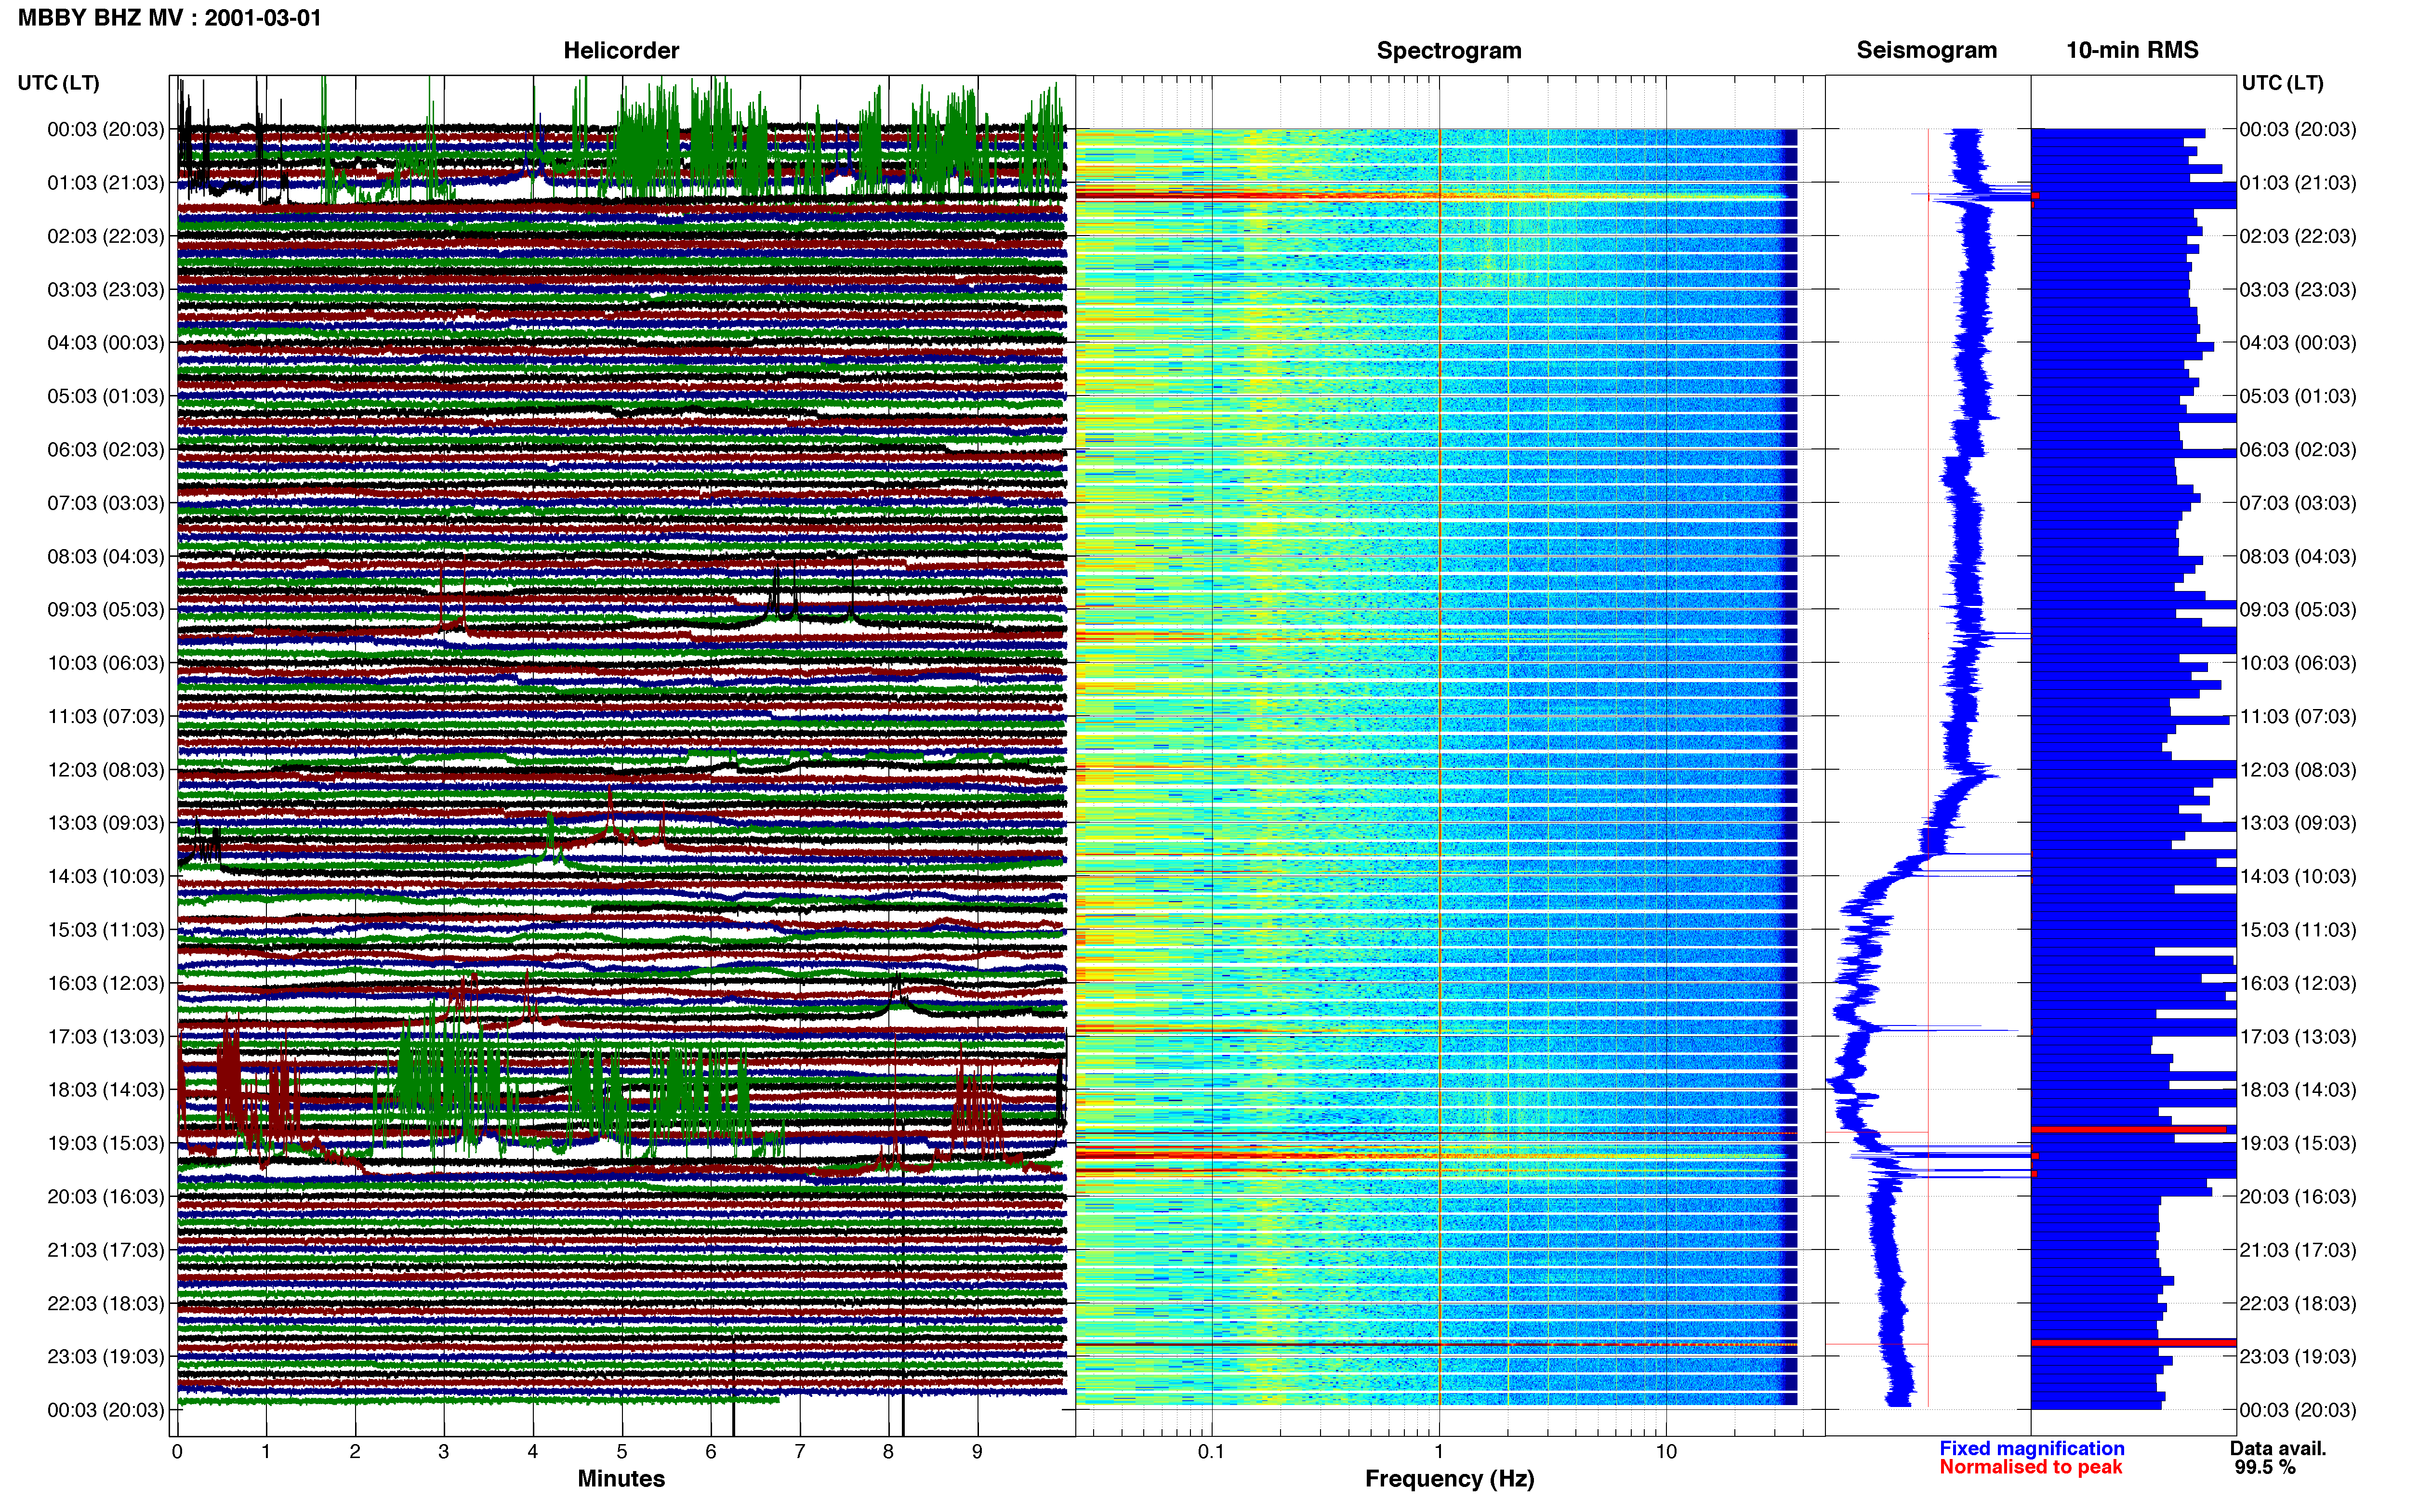This screenshot has width=2418, height=1512.
Task: Click the '1' frequency axis tick
Action: [x=1439, y=1452]
